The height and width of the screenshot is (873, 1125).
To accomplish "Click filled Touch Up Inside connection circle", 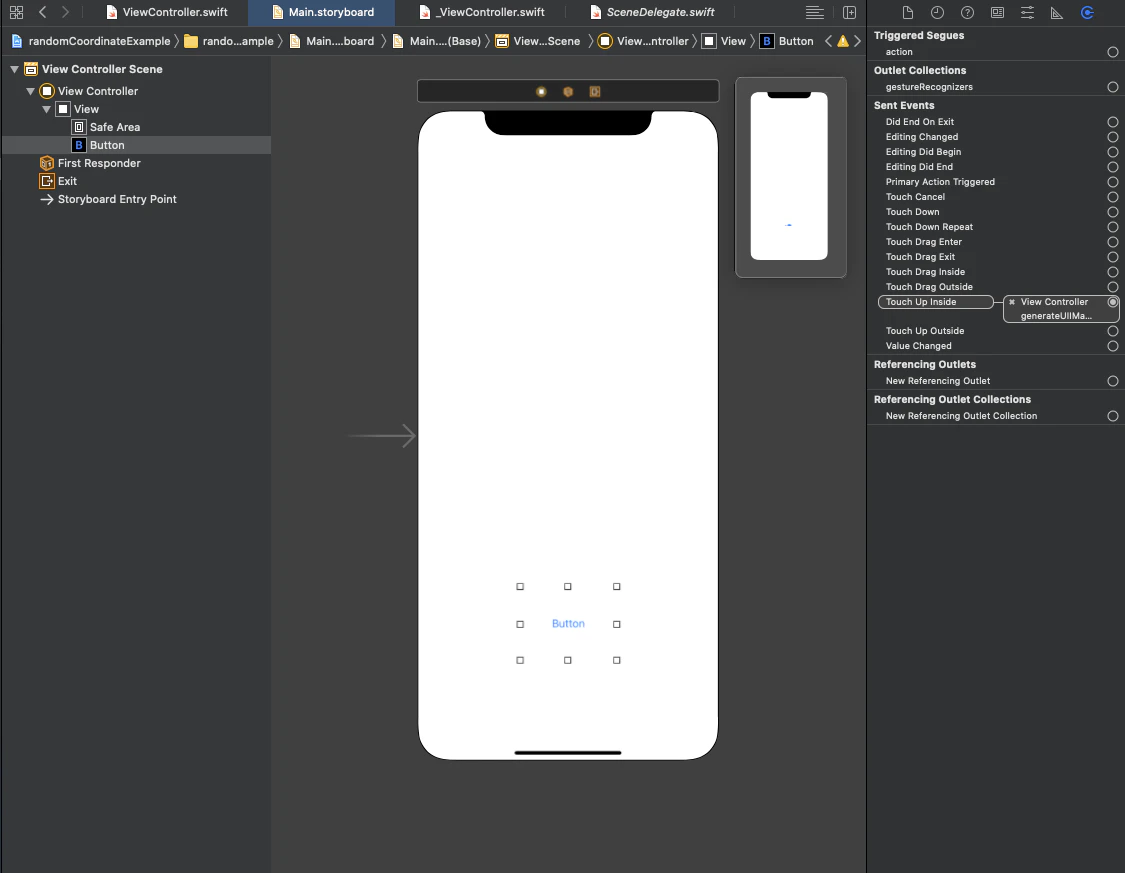I will point(1113,302).
